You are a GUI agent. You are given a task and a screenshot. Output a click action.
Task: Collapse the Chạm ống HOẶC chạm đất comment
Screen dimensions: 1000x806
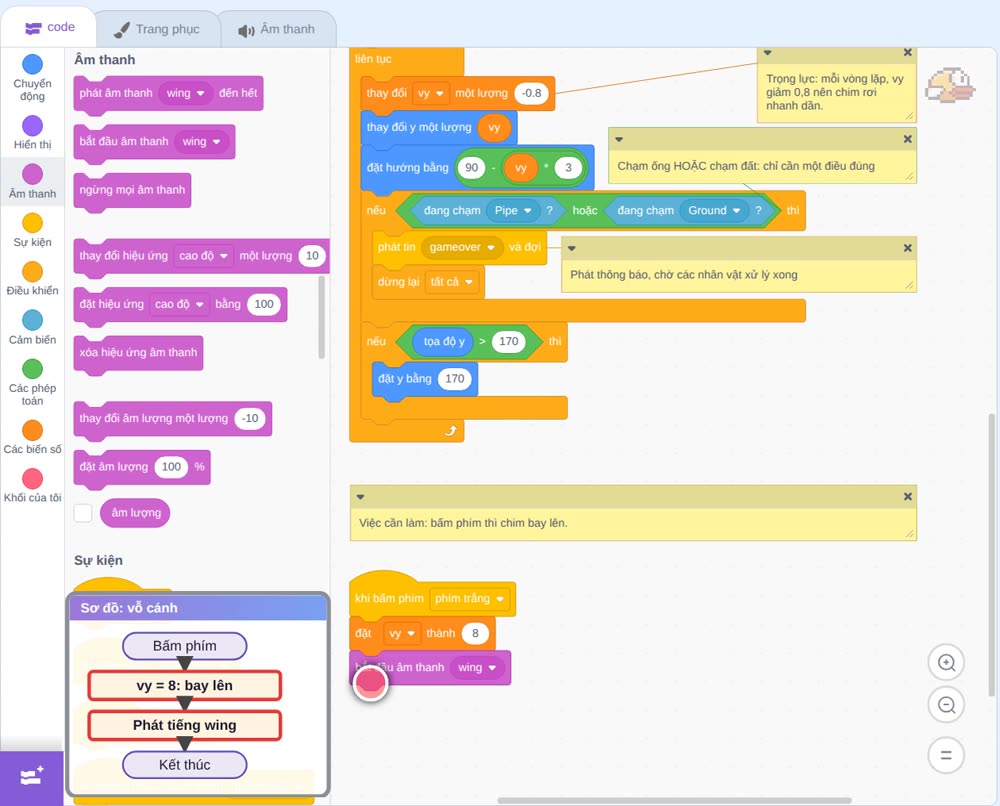(619, 139)
